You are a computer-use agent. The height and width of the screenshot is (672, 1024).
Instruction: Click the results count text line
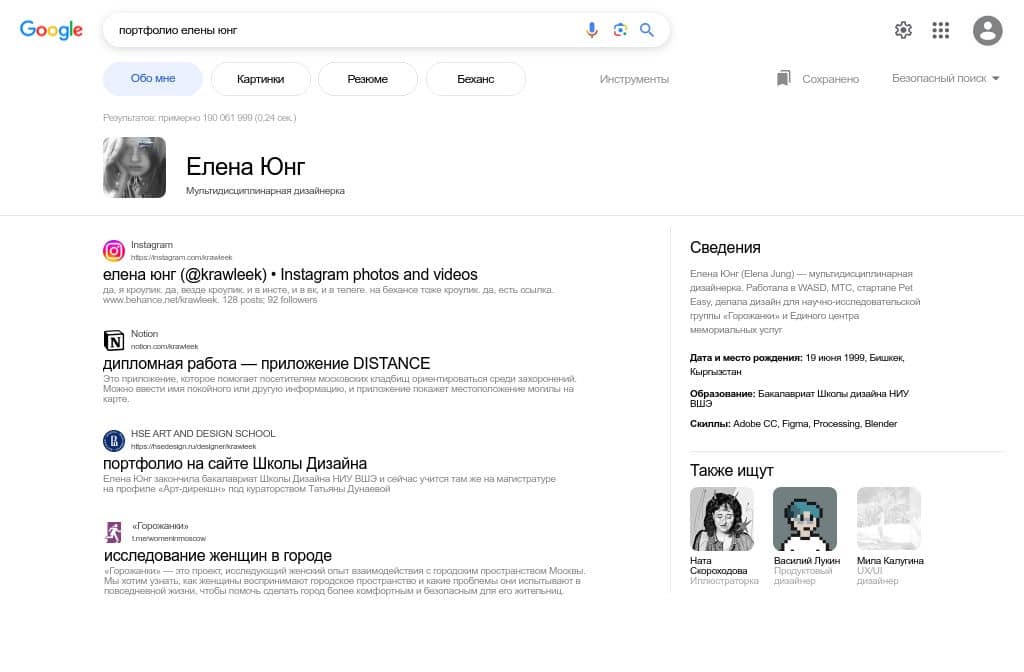tap(199, 118)
